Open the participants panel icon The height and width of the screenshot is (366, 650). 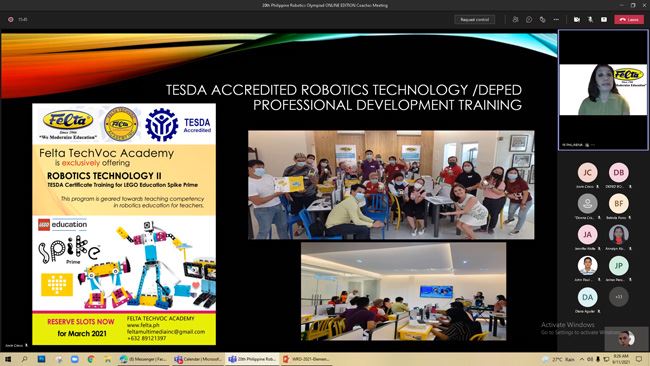pos(515,19)
